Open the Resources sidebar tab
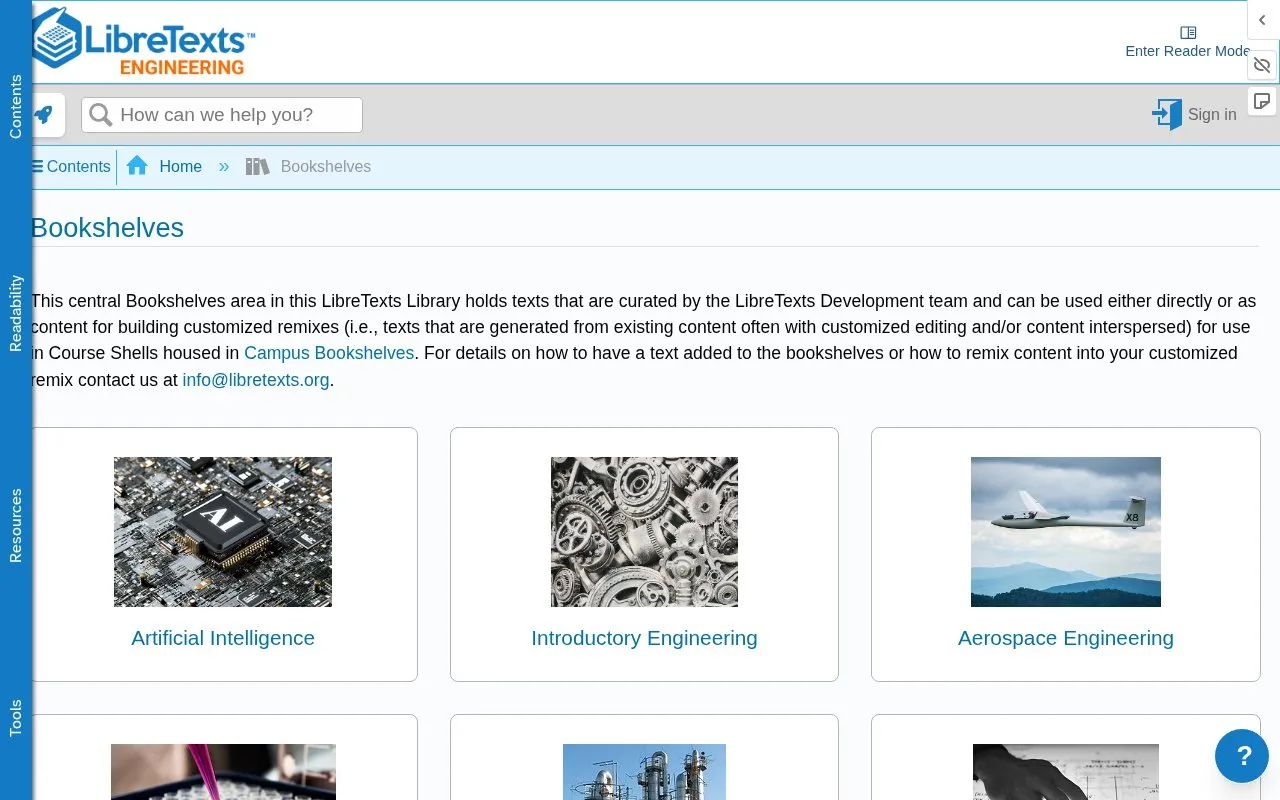Viewport: 1280px width, 800px height. 15,525
